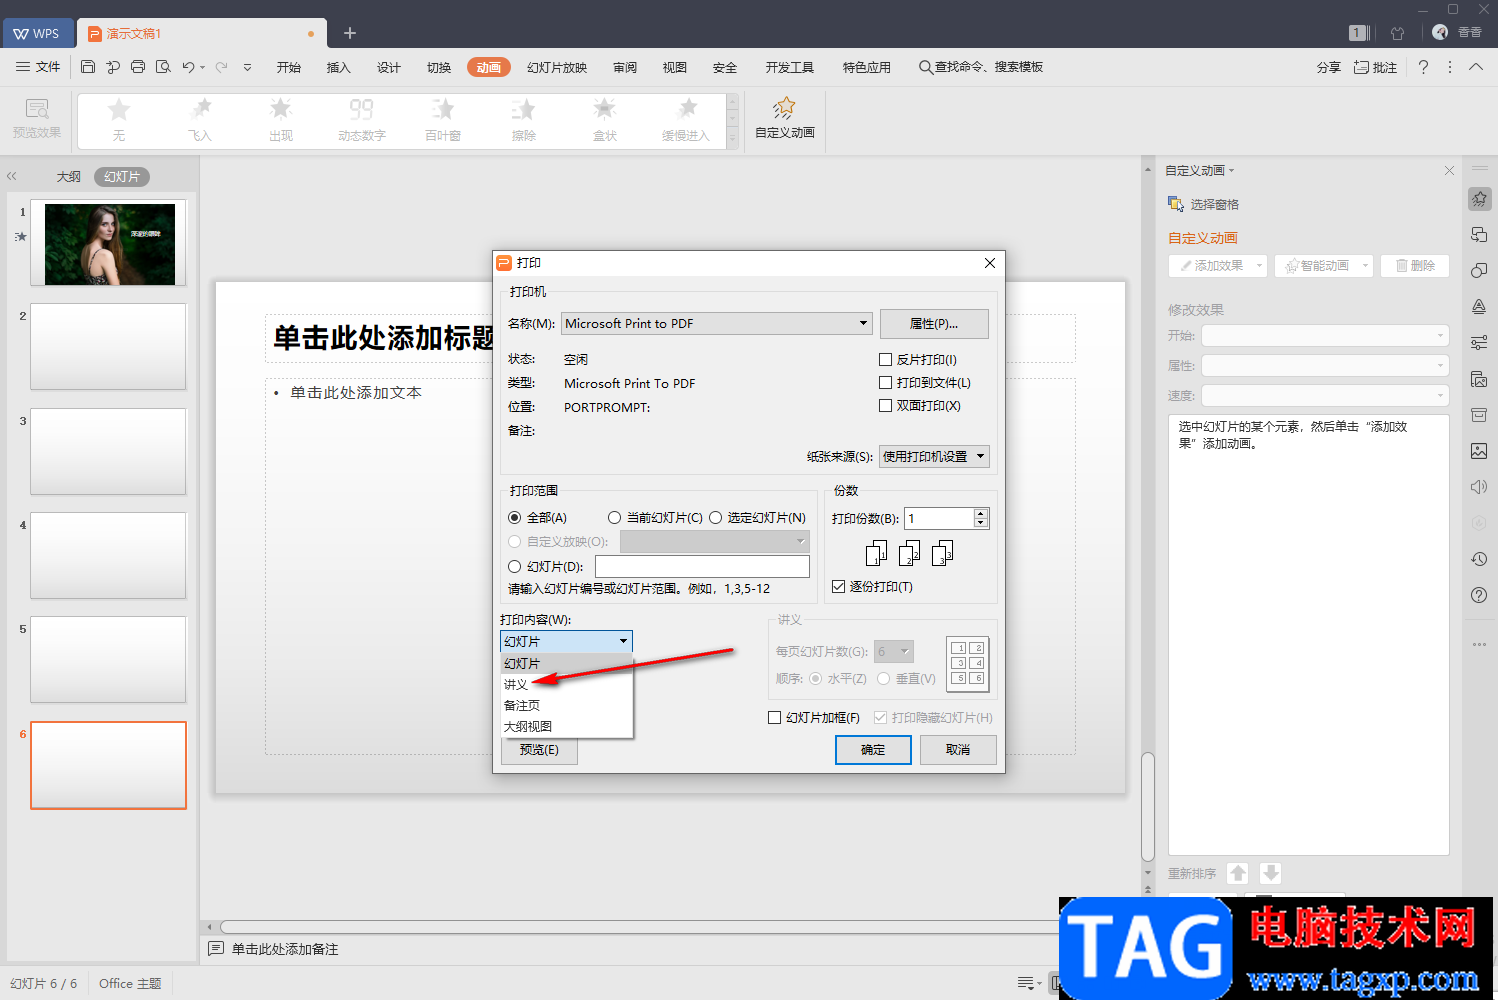Switch to the Outline (大纲) panel tab
The height and width of the screenshot is (1000, 1498).
(69, 176)
